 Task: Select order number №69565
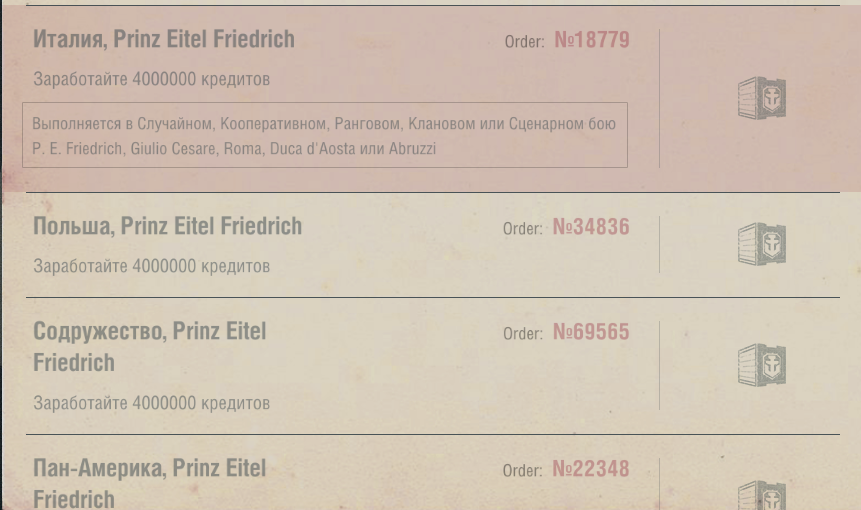click(591, 332)
